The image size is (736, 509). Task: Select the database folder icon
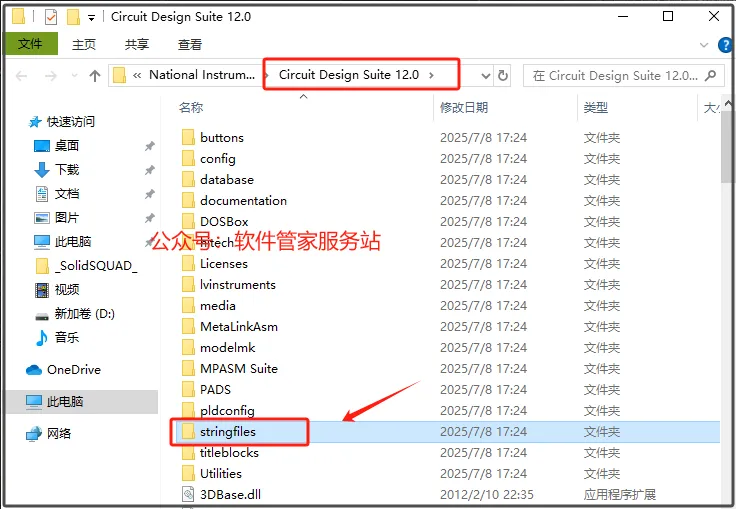pyautogui.click(x=188, y=179)
